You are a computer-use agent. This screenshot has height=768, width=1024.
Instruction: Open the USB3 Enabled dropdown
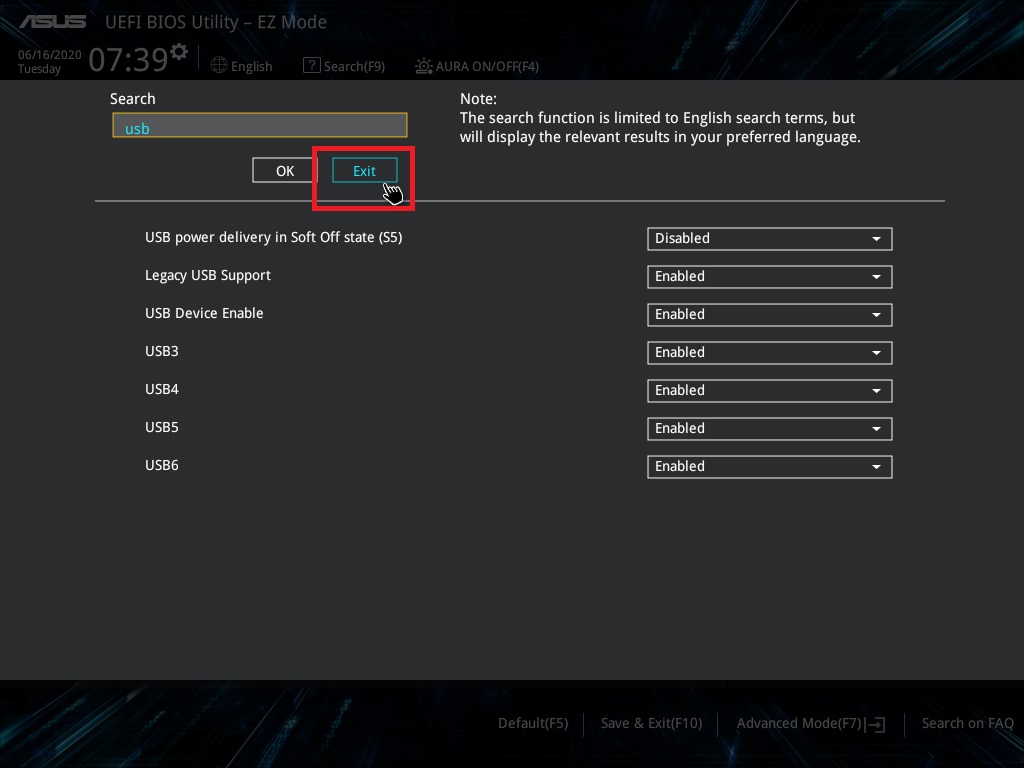[769, 352]
